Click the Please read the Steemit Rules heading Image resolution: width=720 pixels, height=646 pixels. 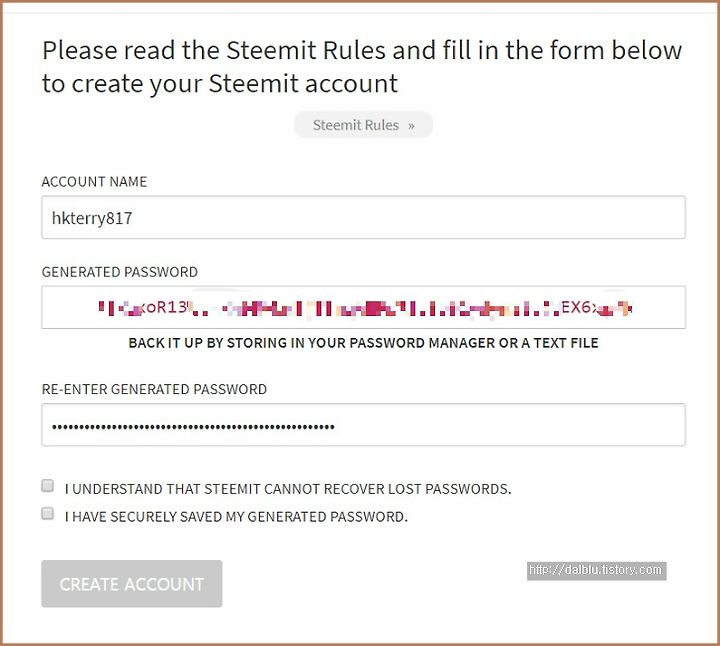click(x=362, y=67)
